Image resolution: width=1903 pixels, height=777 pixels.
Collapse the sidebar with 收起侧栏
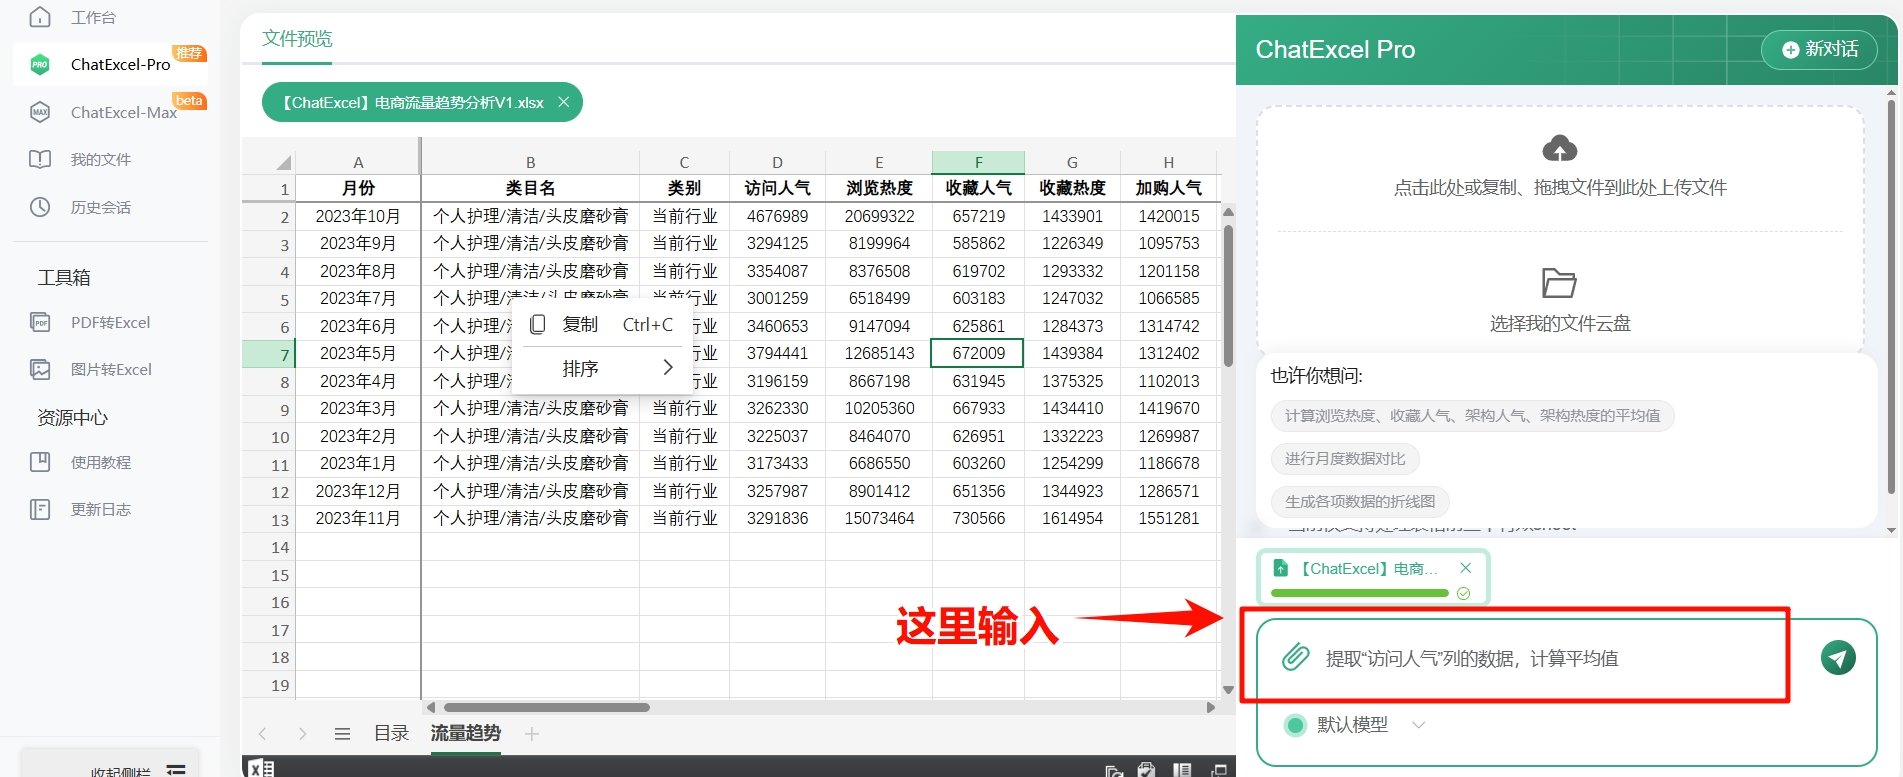point(135,770)
